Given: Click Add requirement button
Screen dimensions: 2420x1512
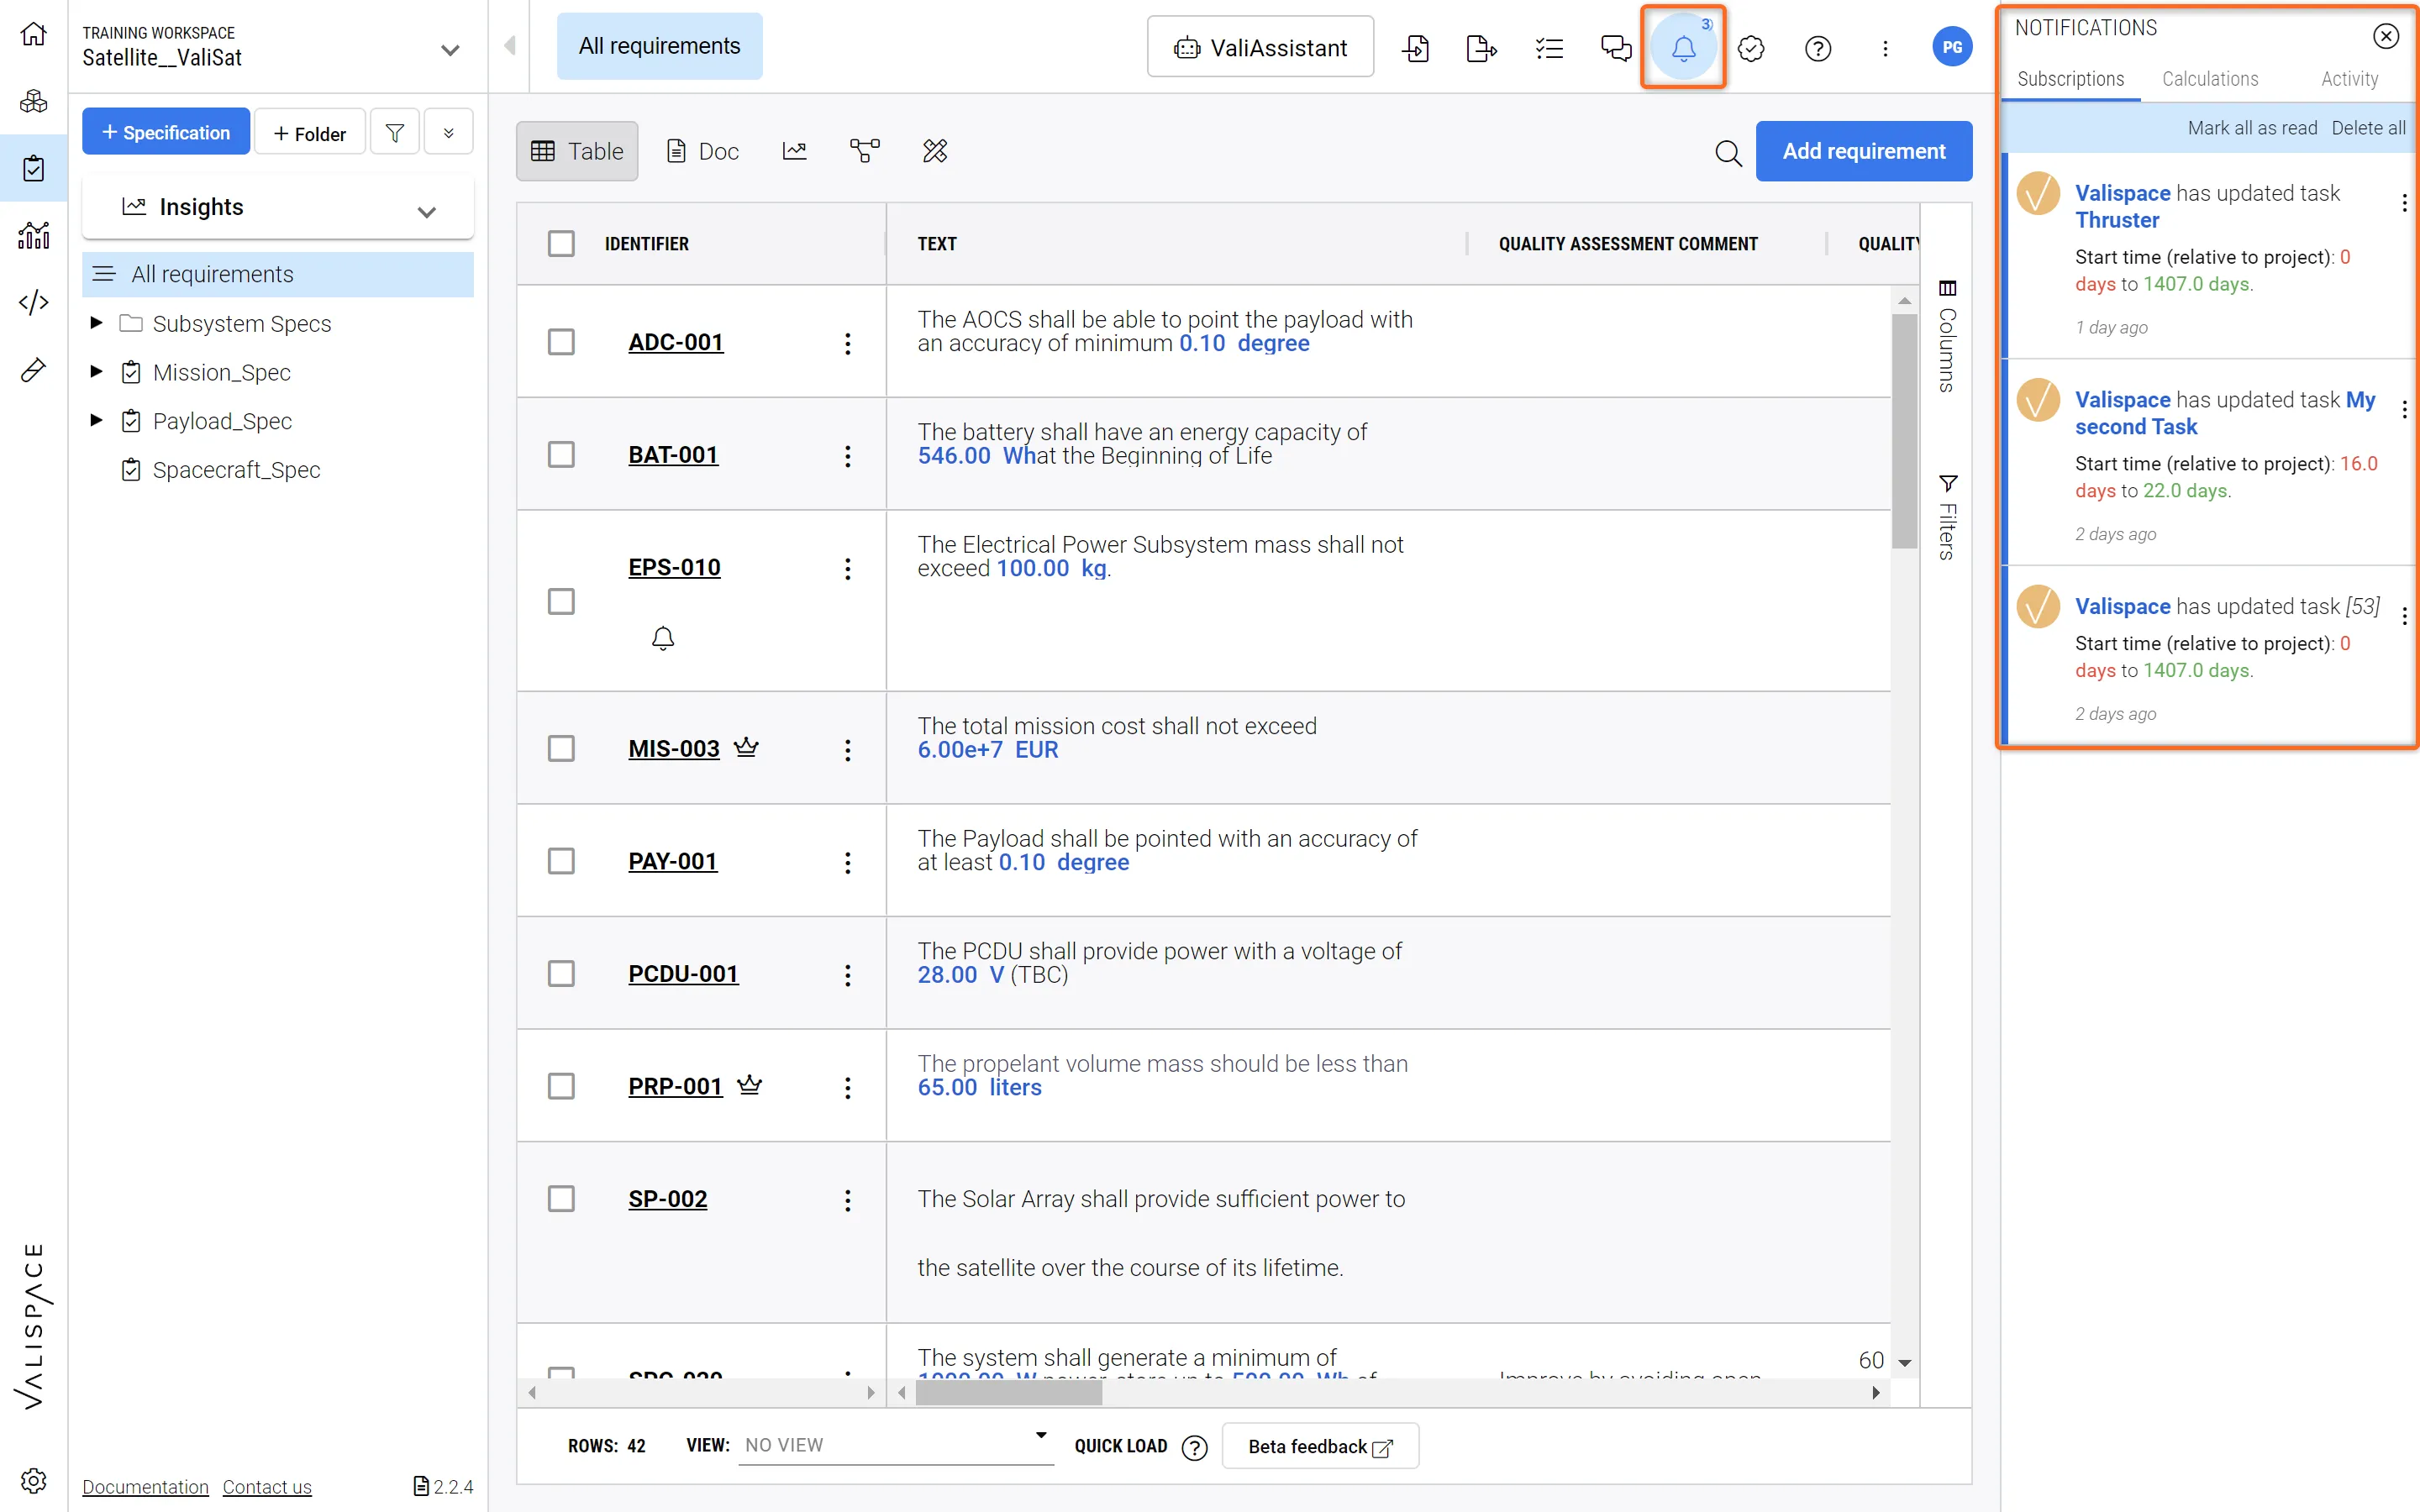Looking at the screenshot, I should (1863, 151).
